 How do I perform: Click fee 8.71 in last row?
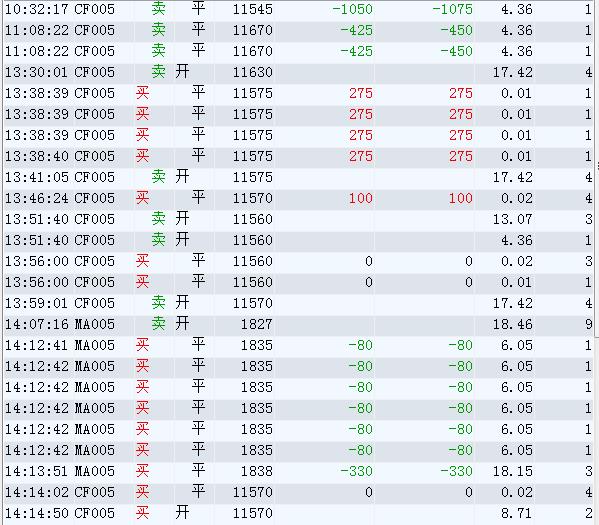click(x=516, y=513)
